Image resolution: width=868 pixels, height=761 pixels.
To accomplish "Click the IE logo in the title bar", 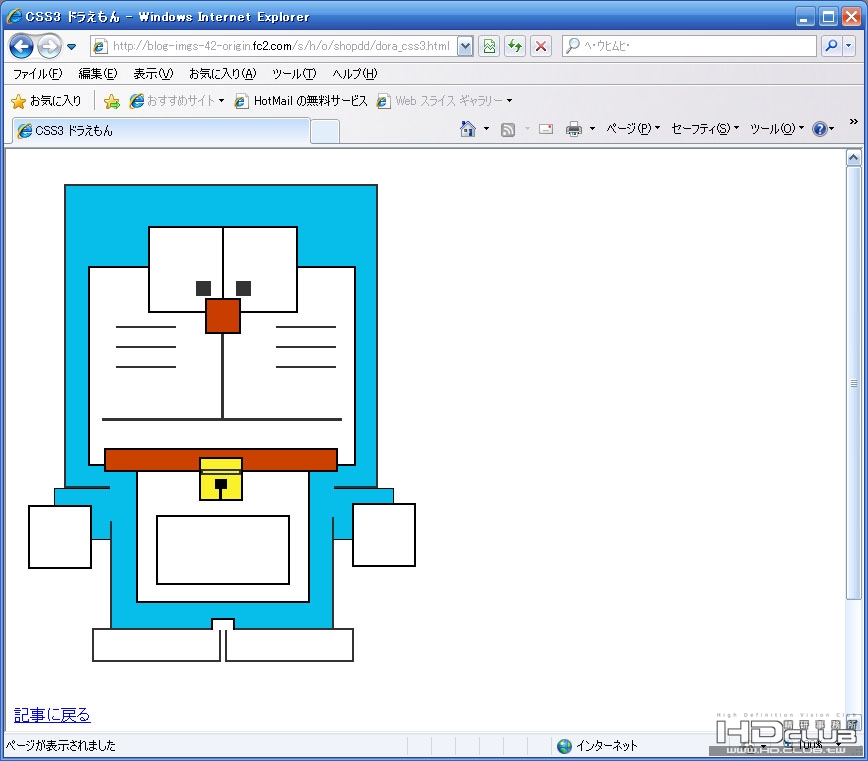I will pos(14,16).
